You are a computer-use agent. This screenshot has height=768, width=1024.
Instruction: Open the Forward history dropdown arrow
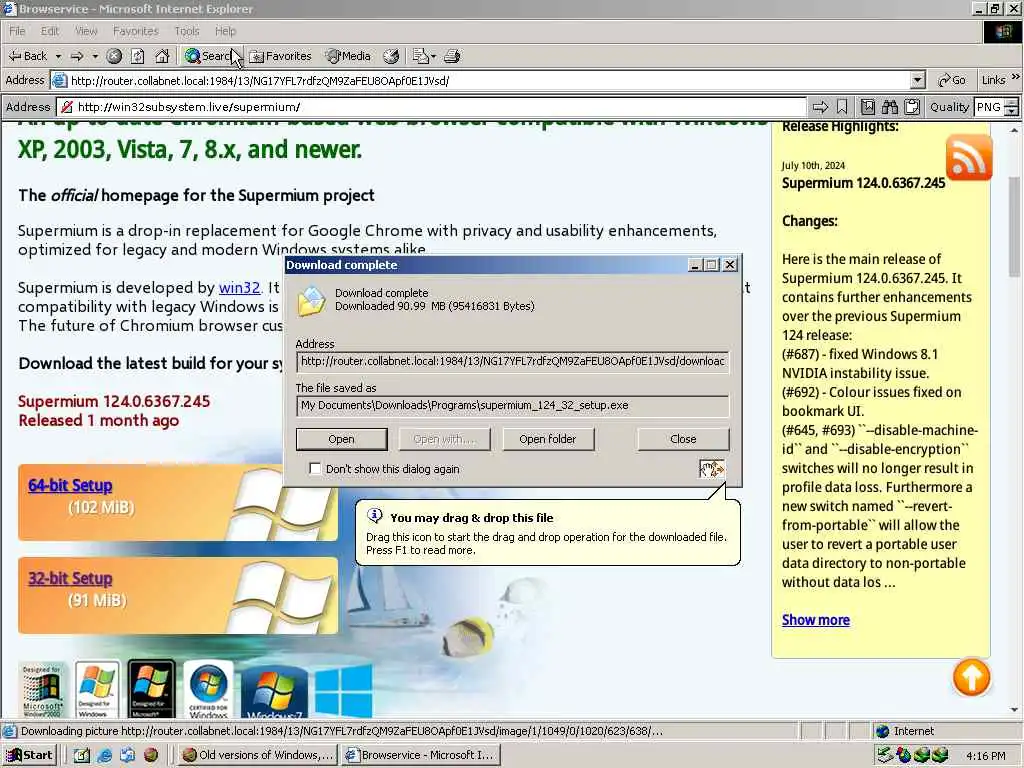95,56
